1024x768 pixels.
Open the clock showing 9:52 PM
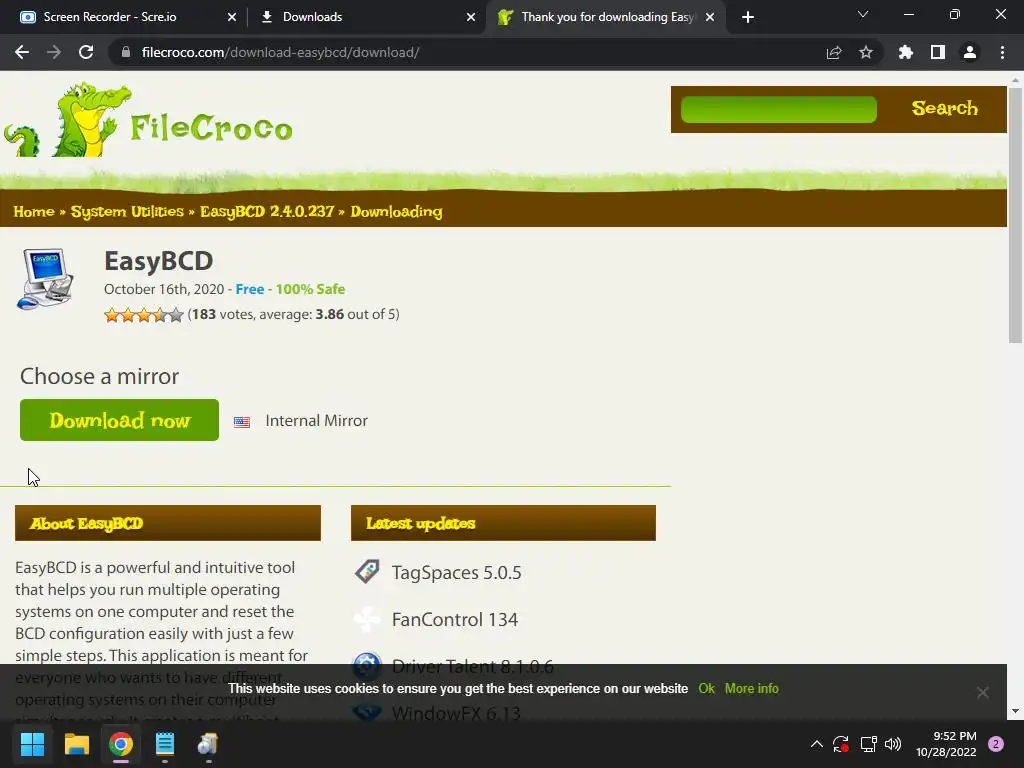946,744
